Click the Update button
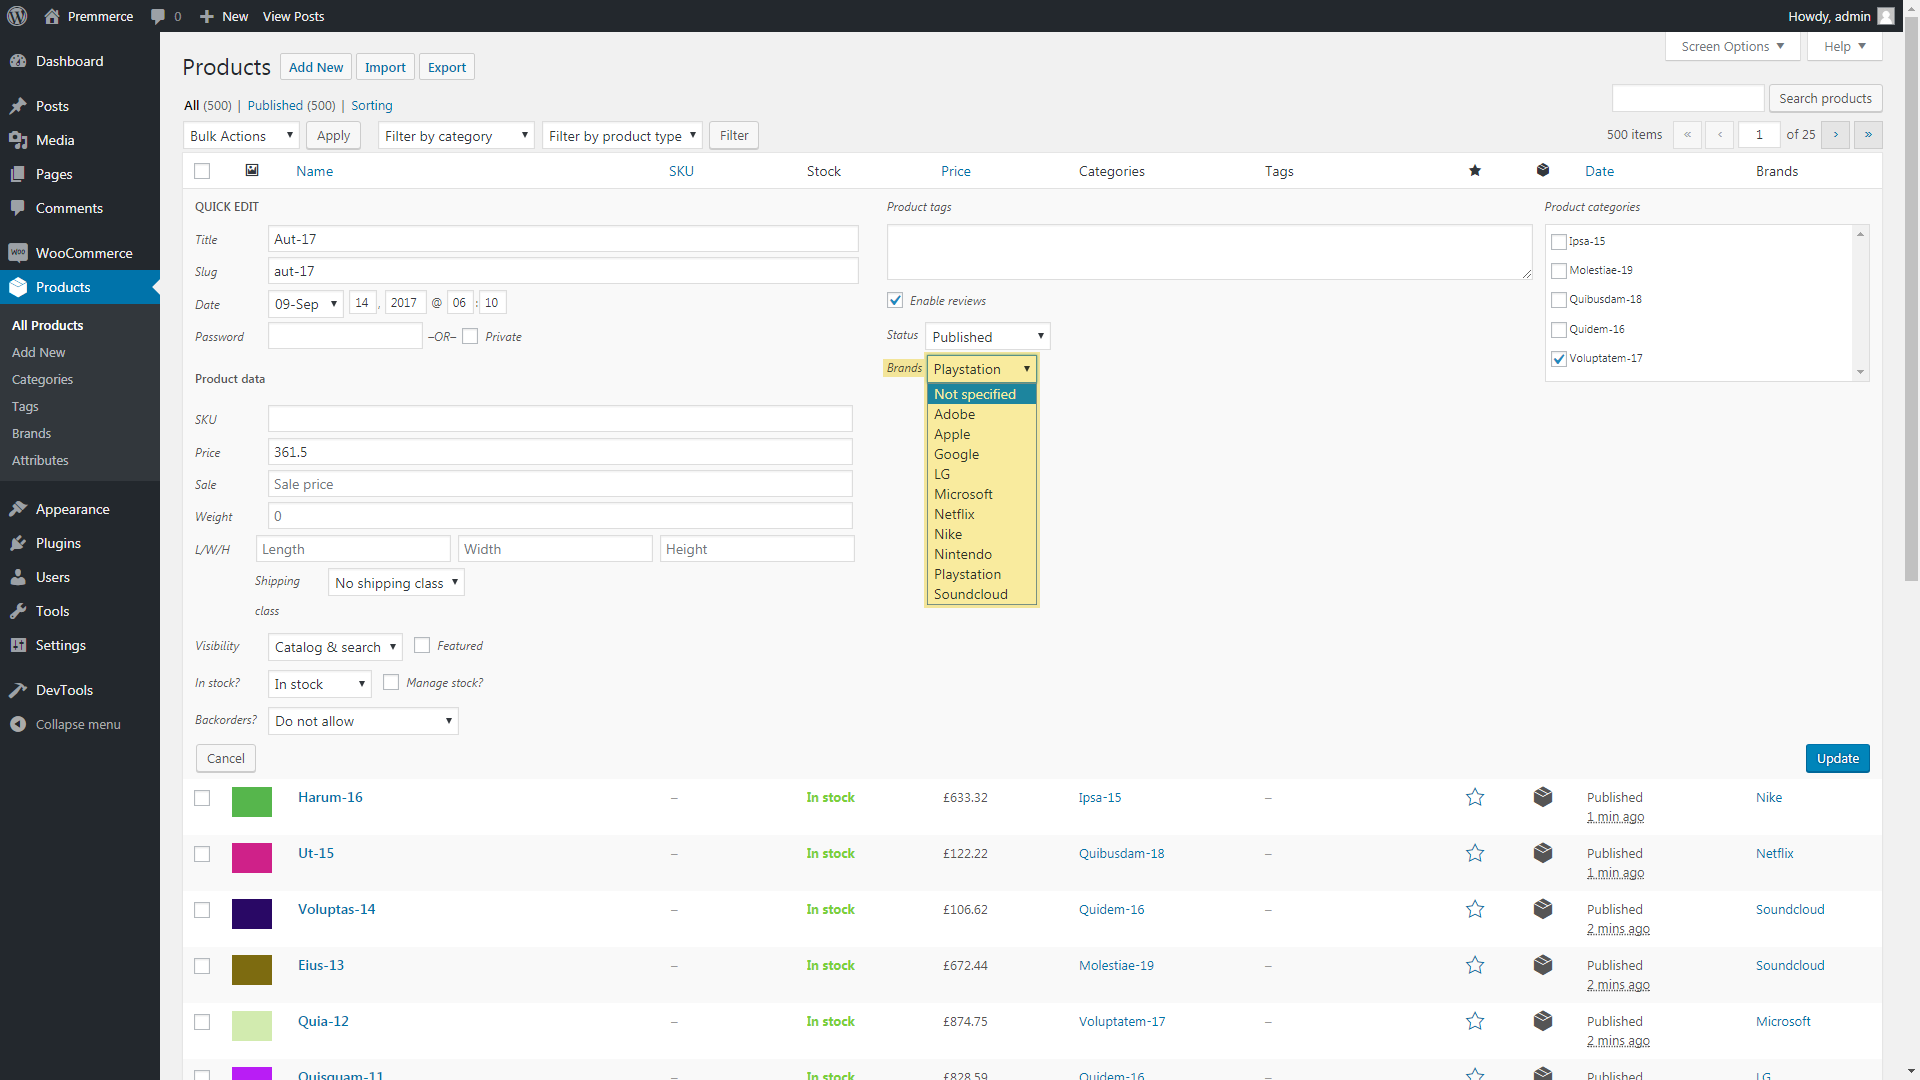The width and height of the screenshot is (1920, 1080). (x=1837, y=758)
